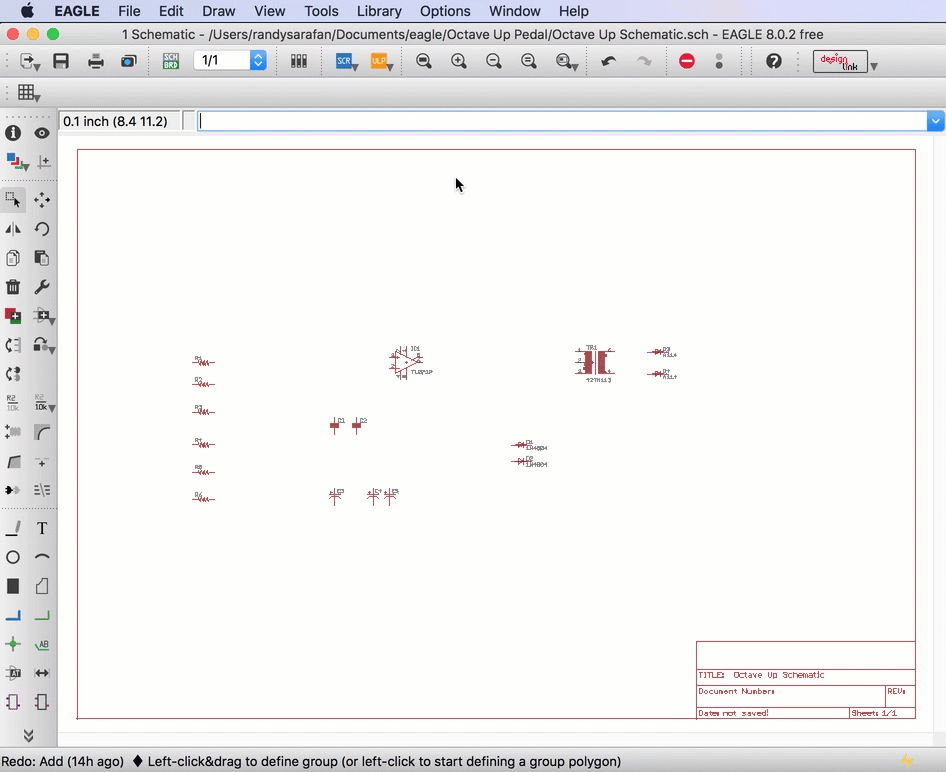Select the Rotate tool
Screen dimensions: 946x772
point(42,229)
